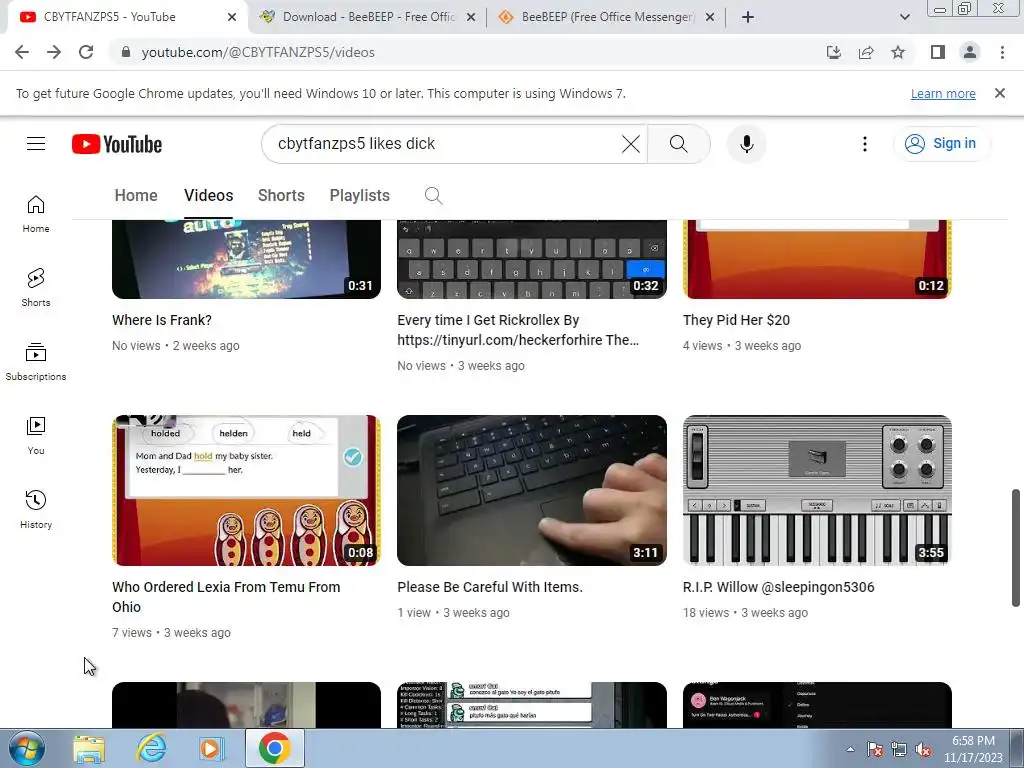Image resolution: width=1024 pixels, height=768 pixels.
Task: Play the 0:31 Where Is Frank thumbnail
Action: click(246, 259)
